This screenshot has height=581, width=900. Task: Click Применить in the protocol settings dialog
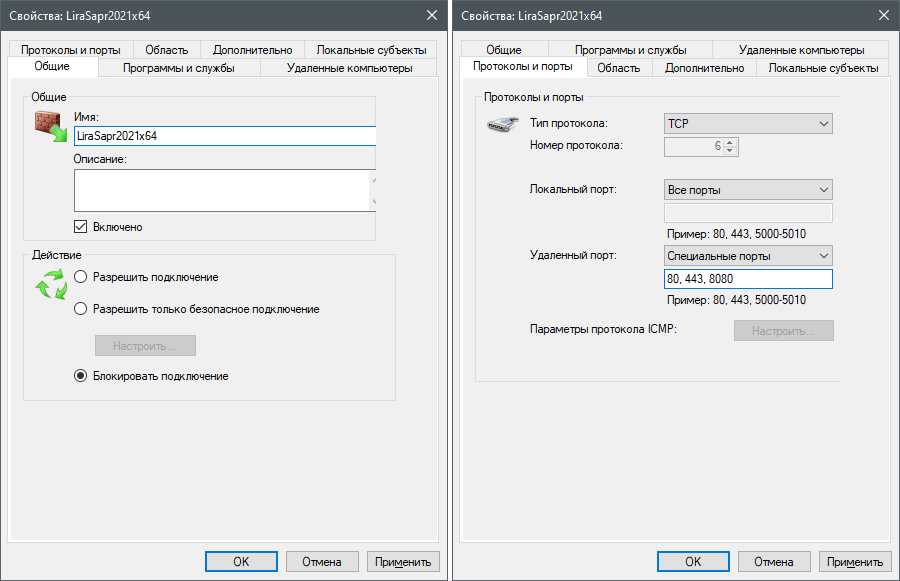coord(855,561)
